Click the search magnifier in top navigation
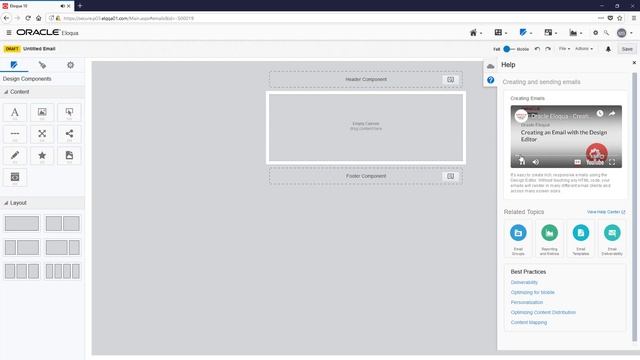This screenshot has width=640, height=360. click(607, 33)
